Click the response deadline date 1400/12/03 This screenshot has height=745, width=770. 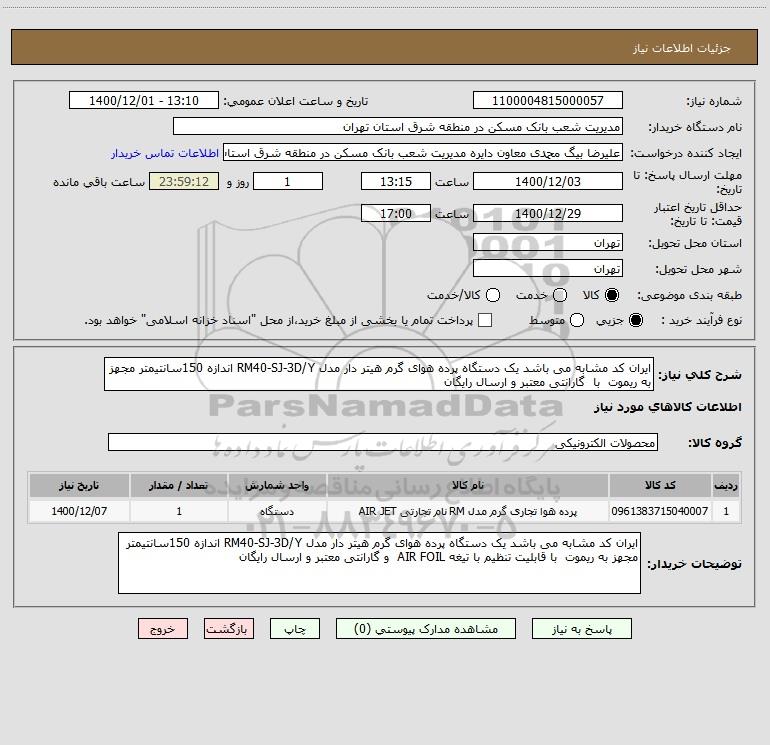[548, 182]
